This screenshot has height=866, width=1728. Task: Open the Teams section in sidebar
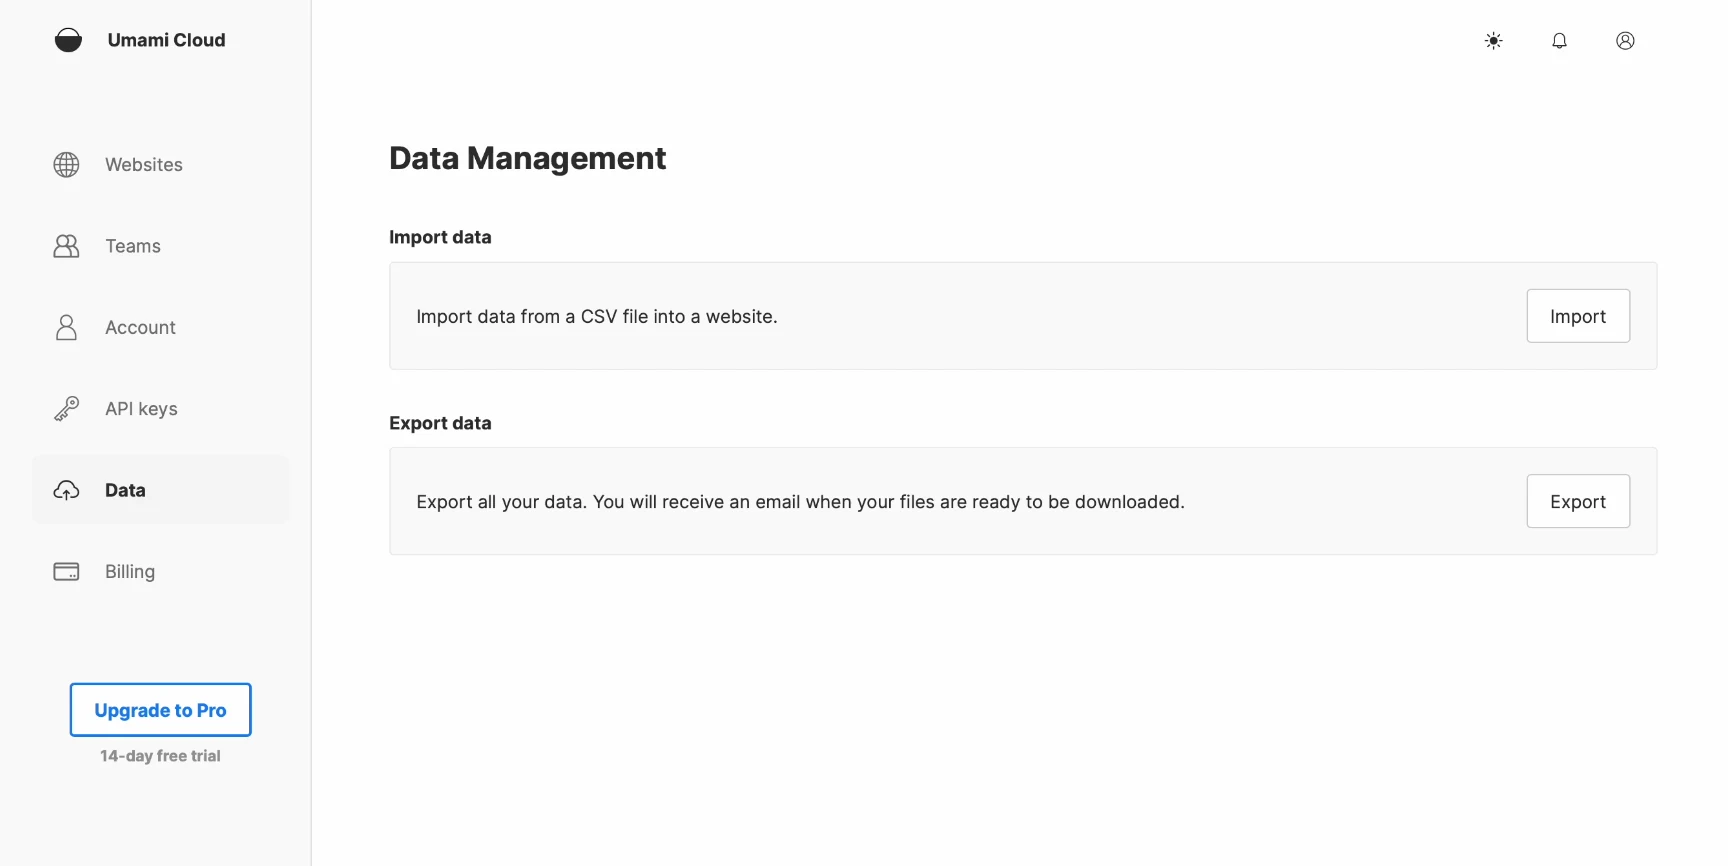coord(133,245)
